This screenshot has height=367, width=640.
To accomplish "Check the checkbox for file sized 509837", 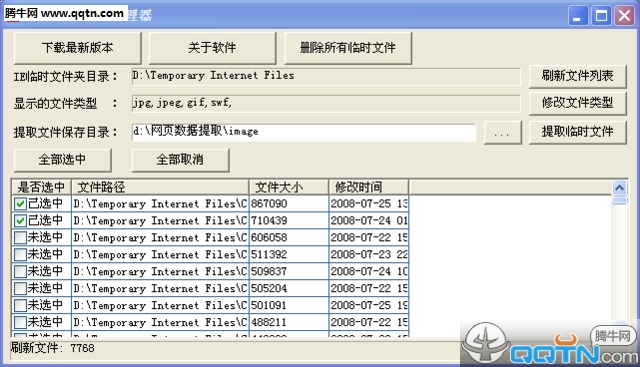I will [20, 271].
